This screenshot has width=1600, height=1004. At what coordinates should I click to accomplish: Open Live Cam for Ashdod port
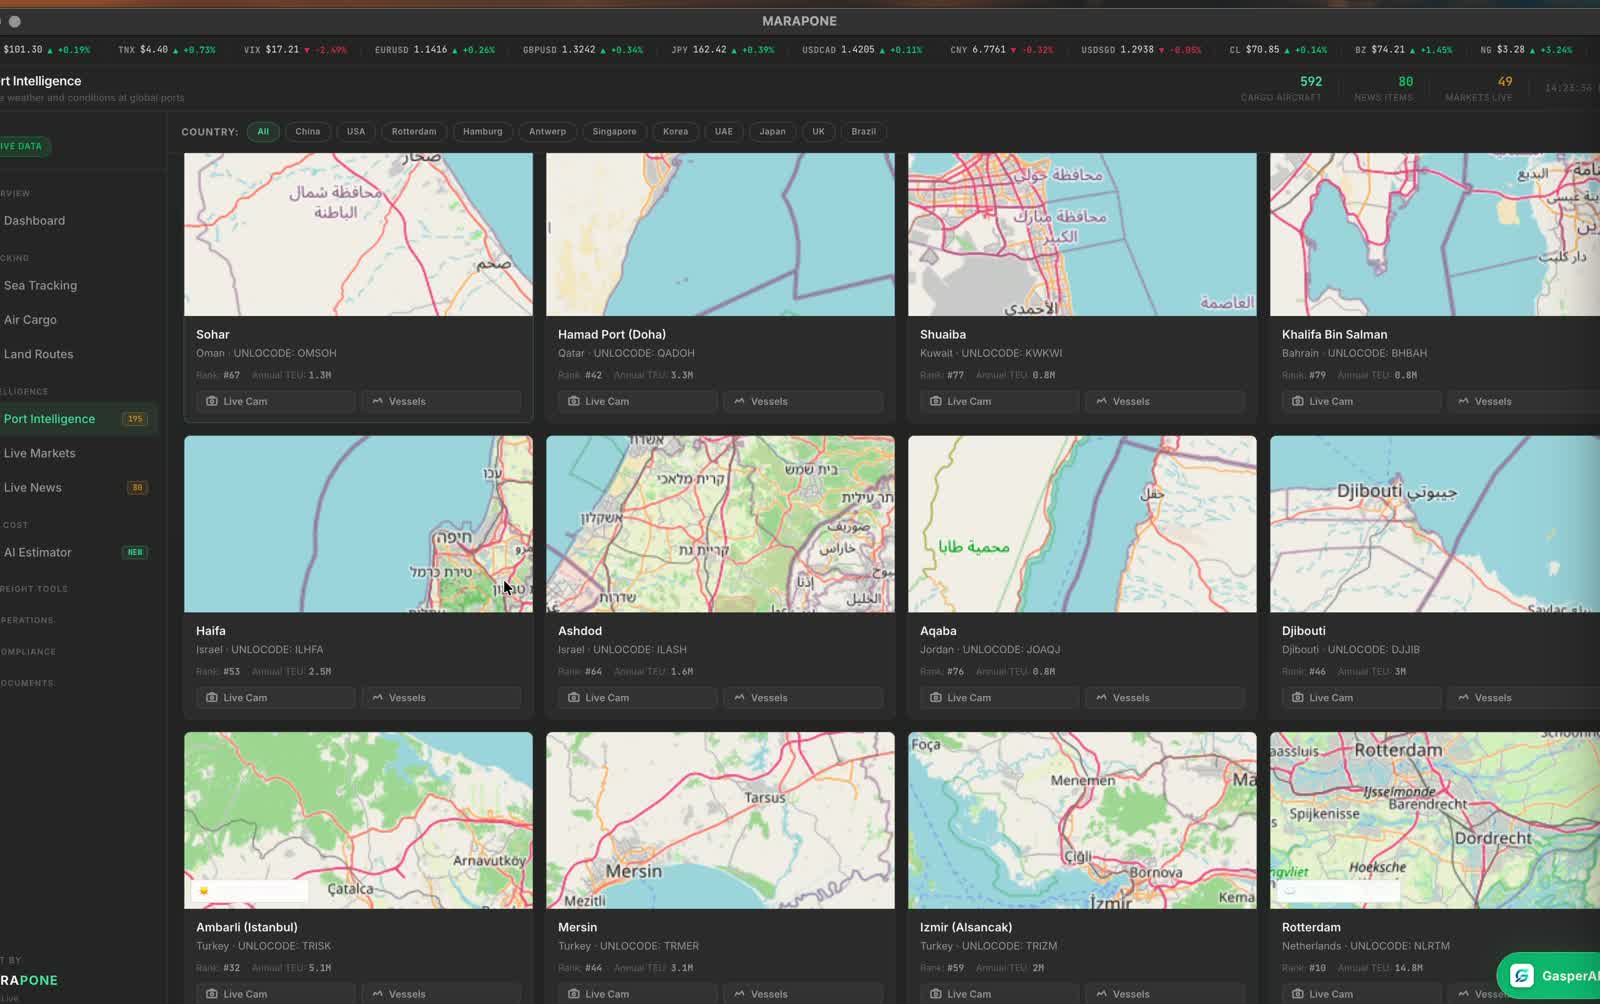coord(637,697)
